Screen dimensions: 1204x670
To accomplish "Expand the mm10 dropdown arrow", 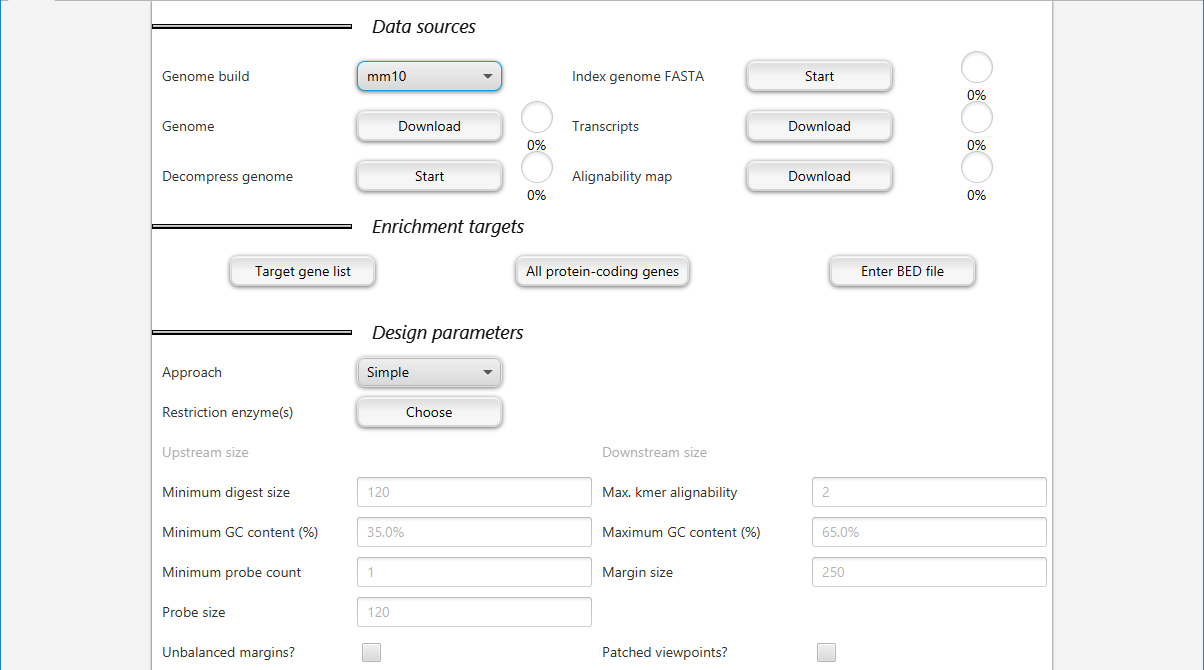I will [488, 76].
